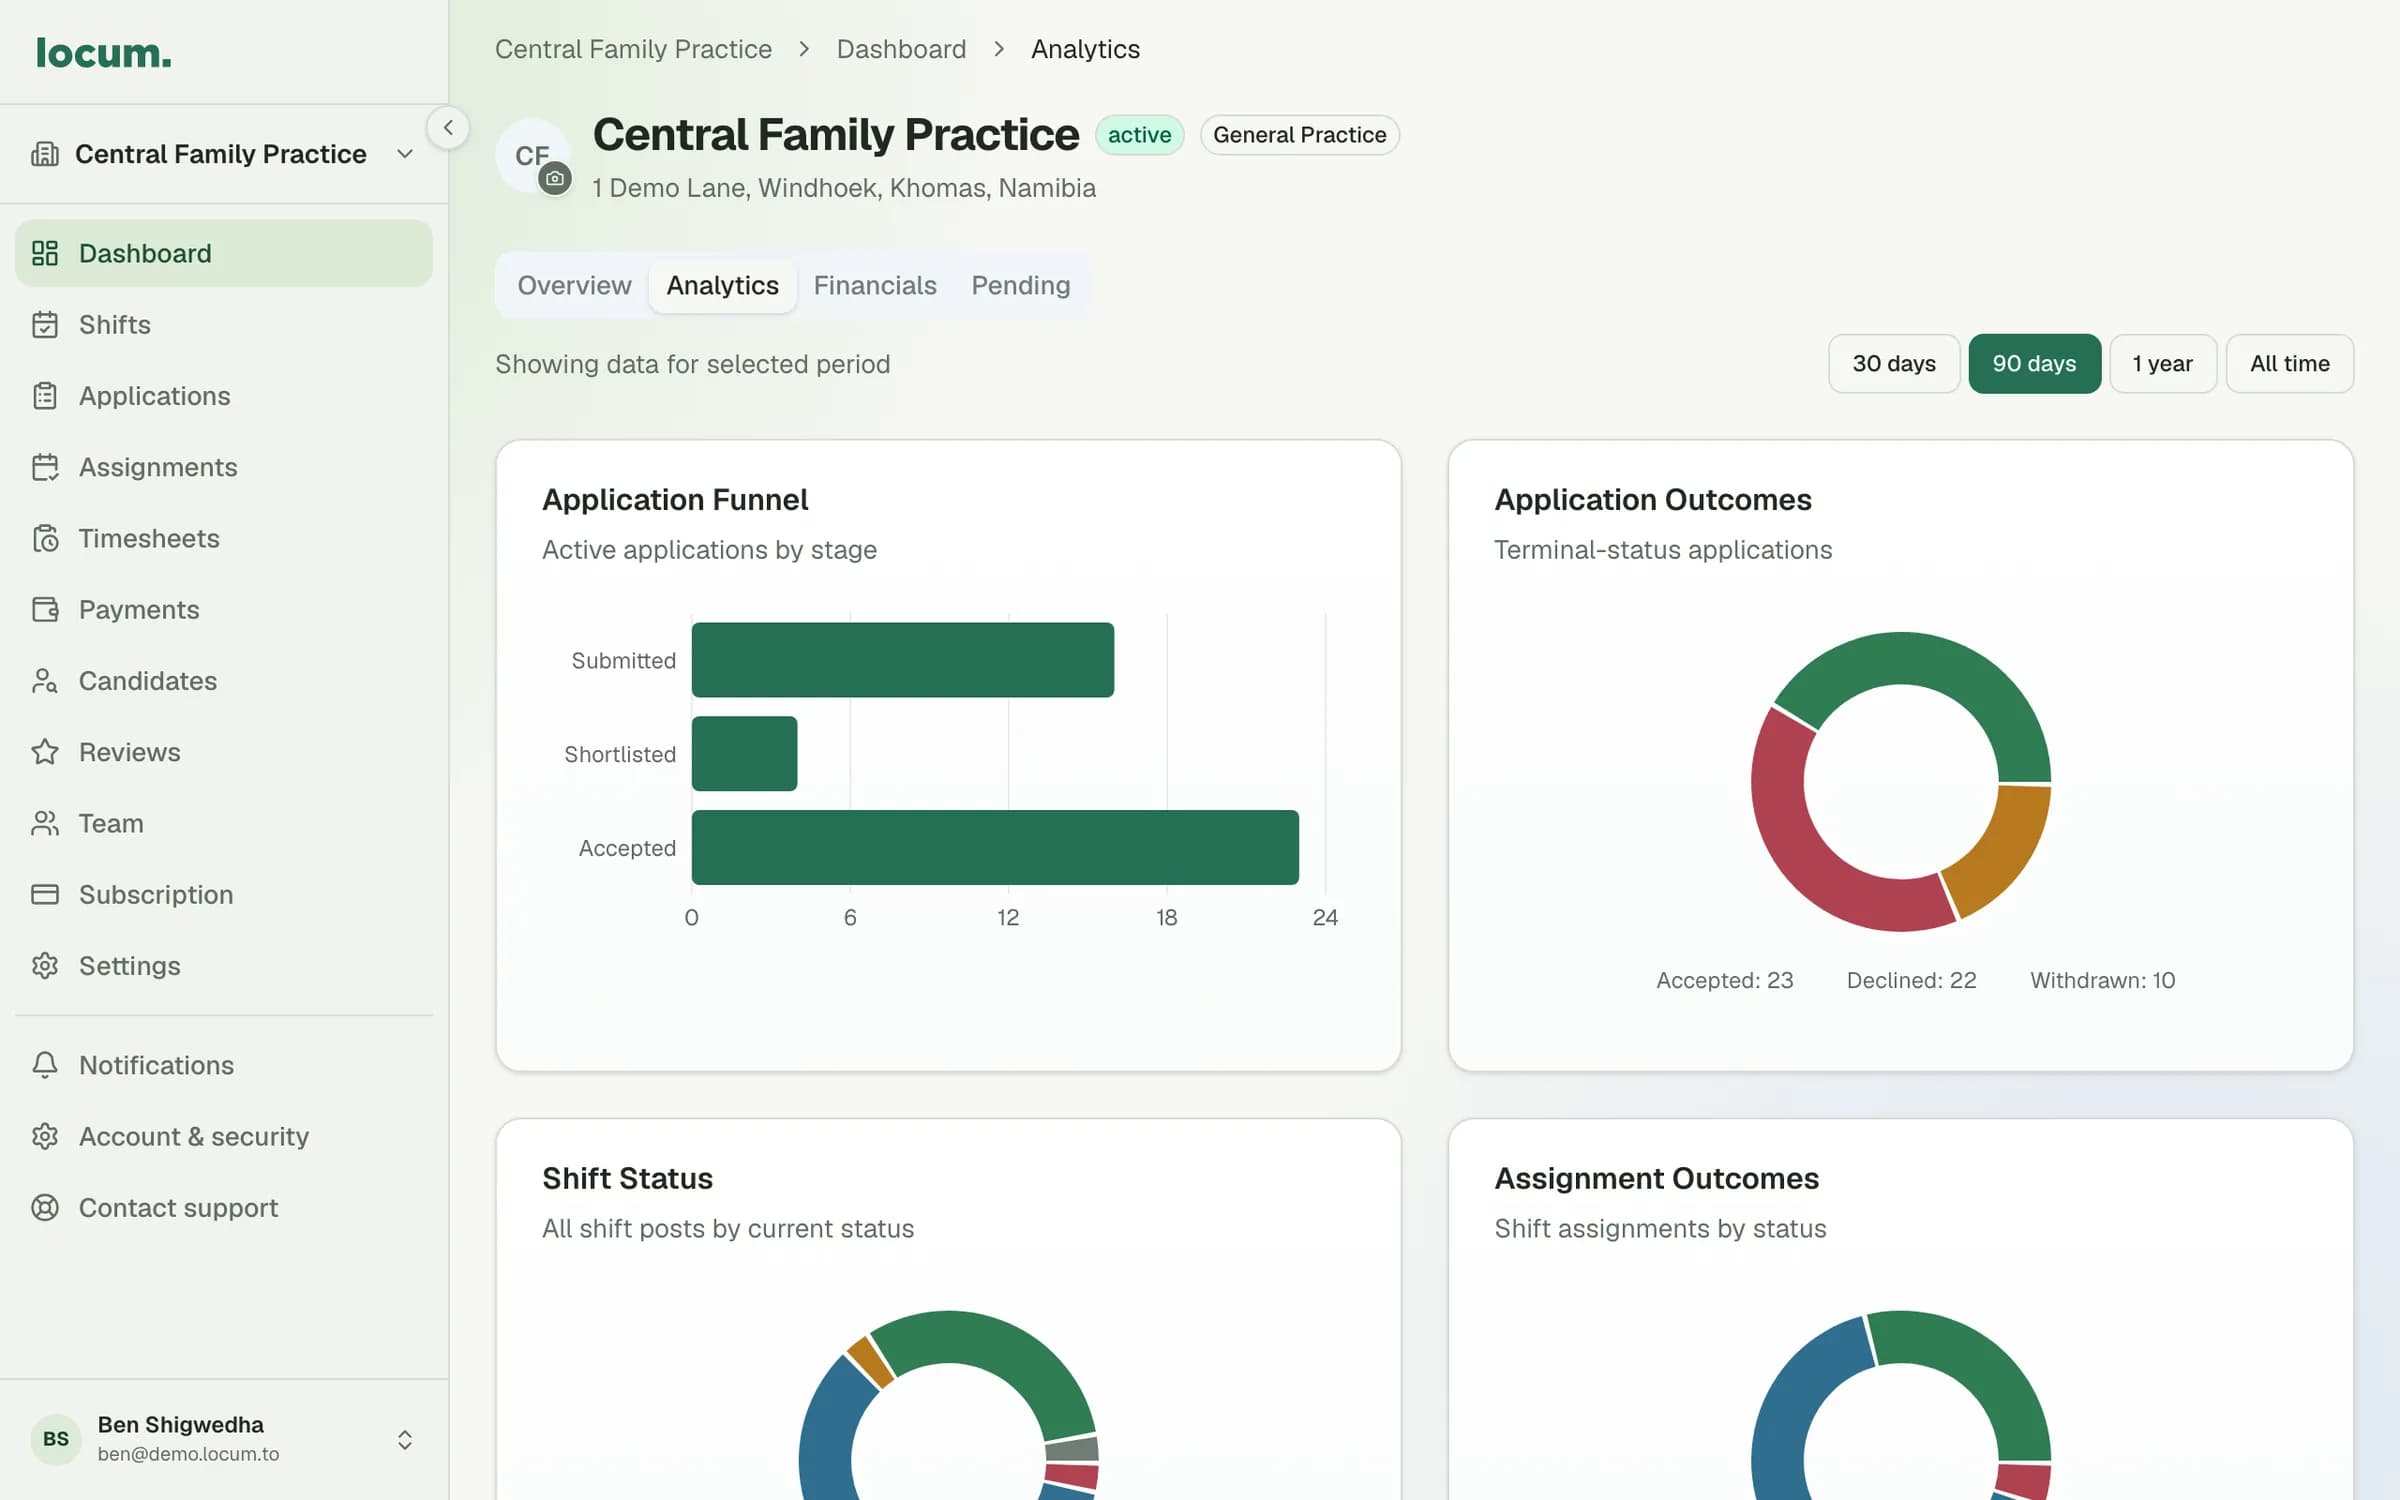
Task: Click the Assignments calendar icon
Action: pos(45,467)
